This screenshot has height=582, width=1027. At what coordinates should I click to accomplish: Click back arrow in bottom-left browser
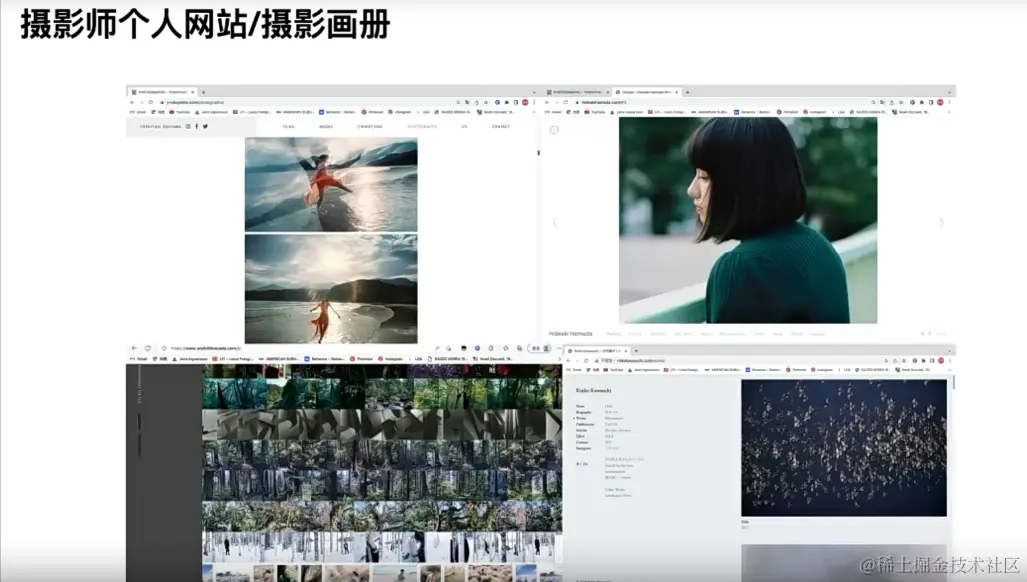[x=134, y=348]
